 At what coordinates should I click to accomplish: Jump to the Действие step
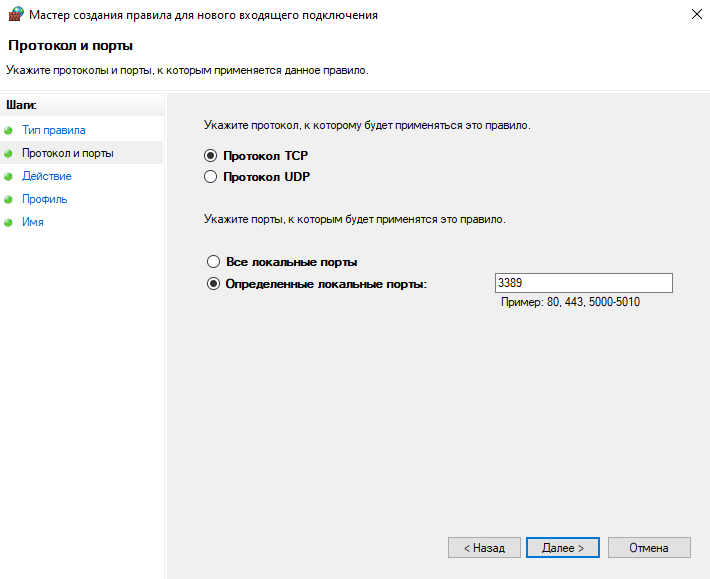(x=46, y=176)
